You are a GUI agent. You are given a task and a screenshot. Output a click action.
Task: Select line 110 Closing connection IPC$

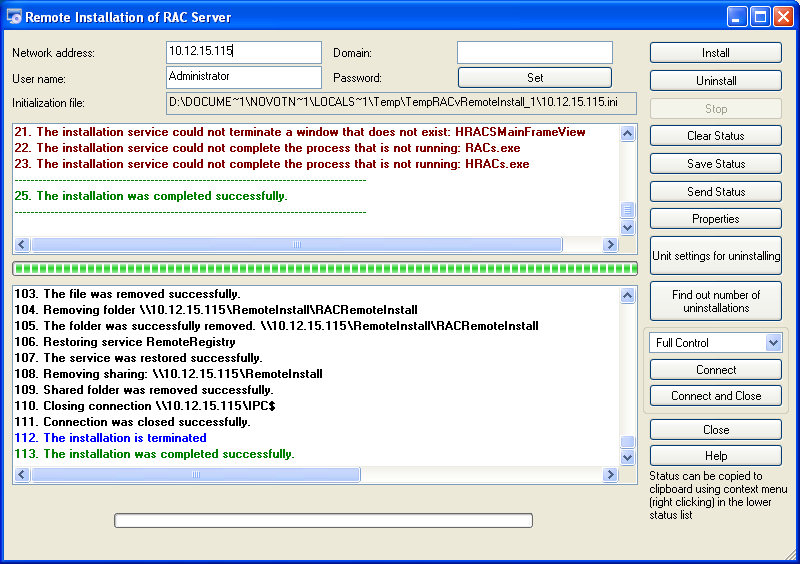pos(145,406)
